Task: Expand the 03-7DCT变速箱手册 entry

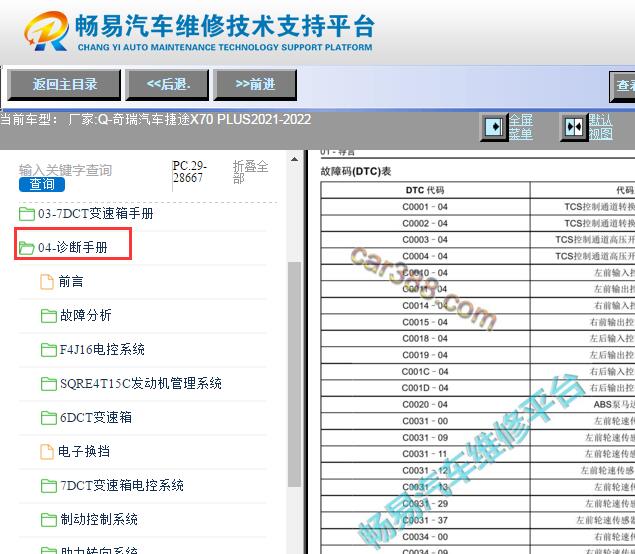Action: pyautogui.click(x=96, y=213)
